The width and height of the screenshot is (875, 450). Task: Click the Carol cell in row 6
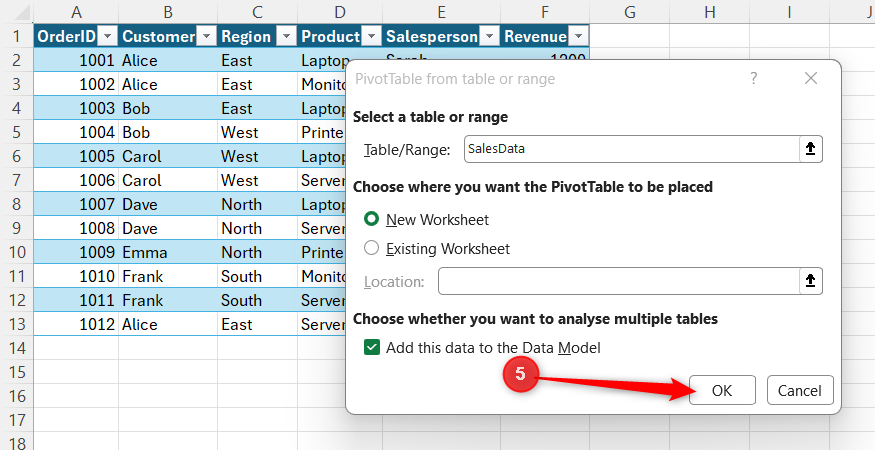pos(168,156)
